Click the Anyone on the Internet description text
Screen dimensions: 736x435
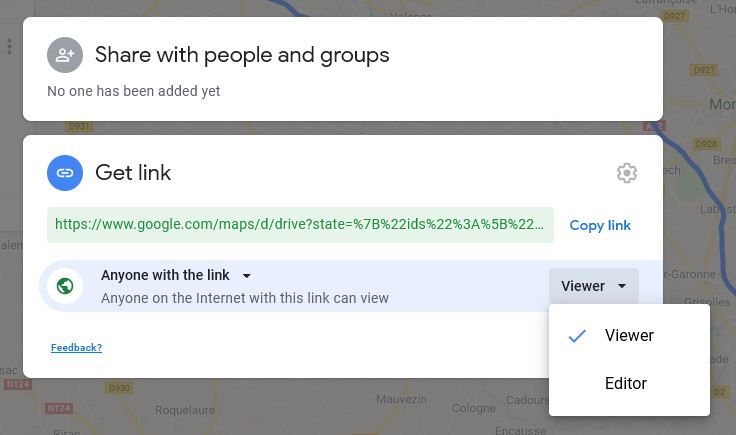[x=245, y=298]
